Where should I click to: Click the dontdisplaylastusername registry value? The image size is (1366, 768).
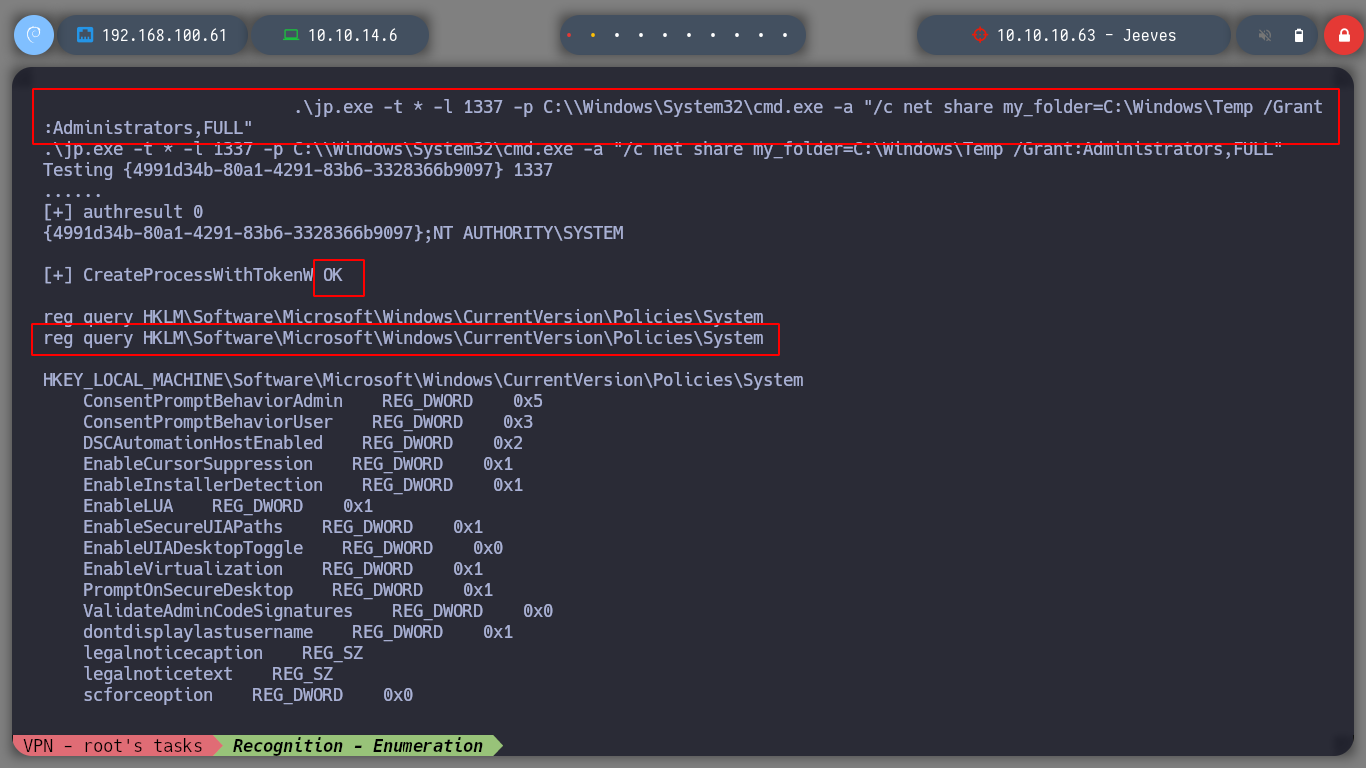[x=298, y=632]
